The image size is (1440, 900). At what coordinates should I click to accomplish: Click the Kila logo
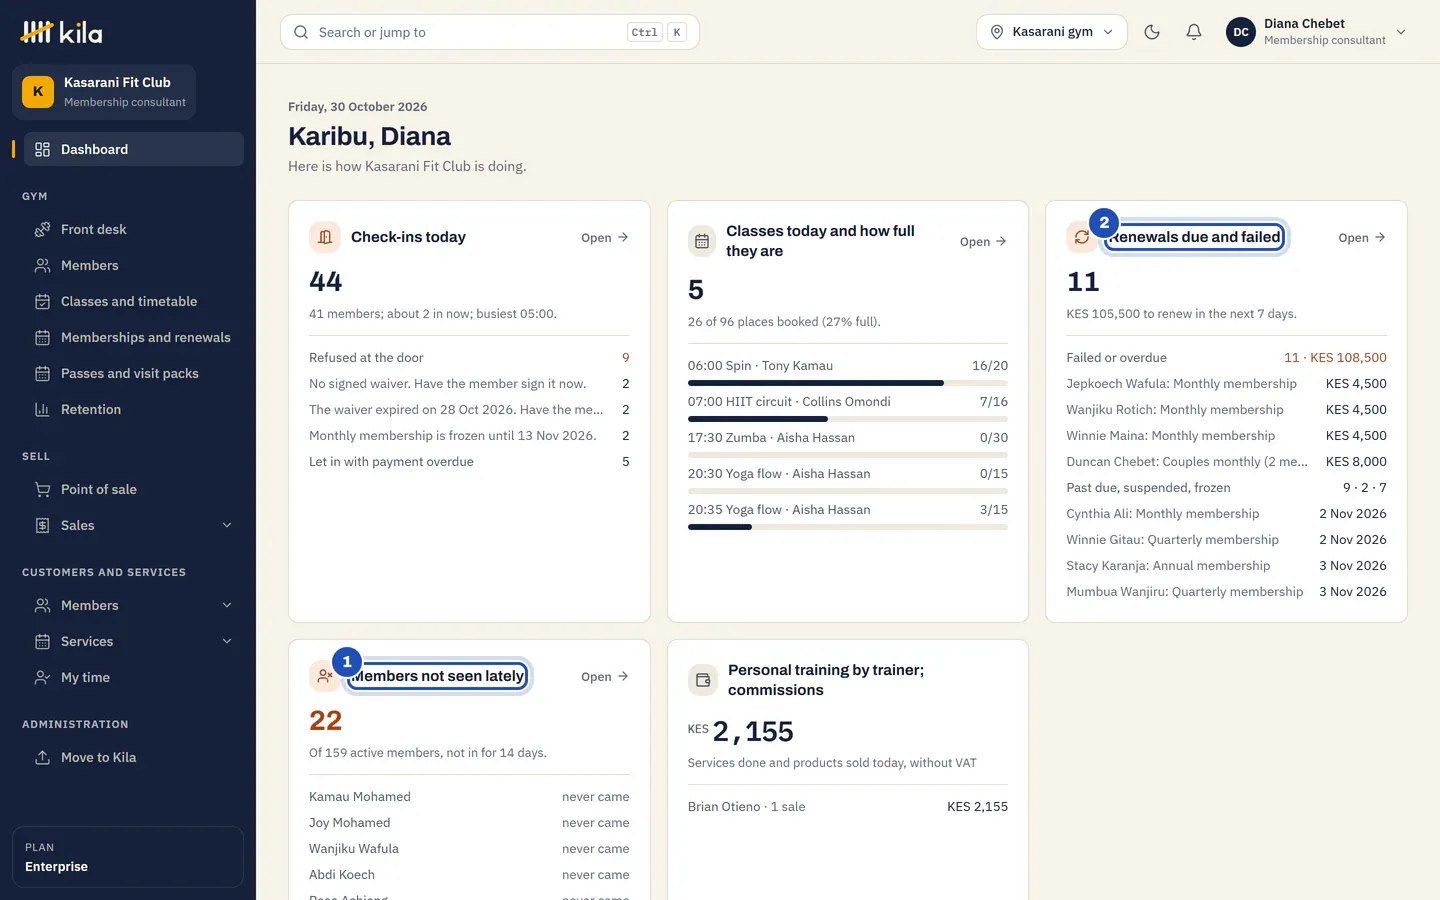click(x=61, y=32)
